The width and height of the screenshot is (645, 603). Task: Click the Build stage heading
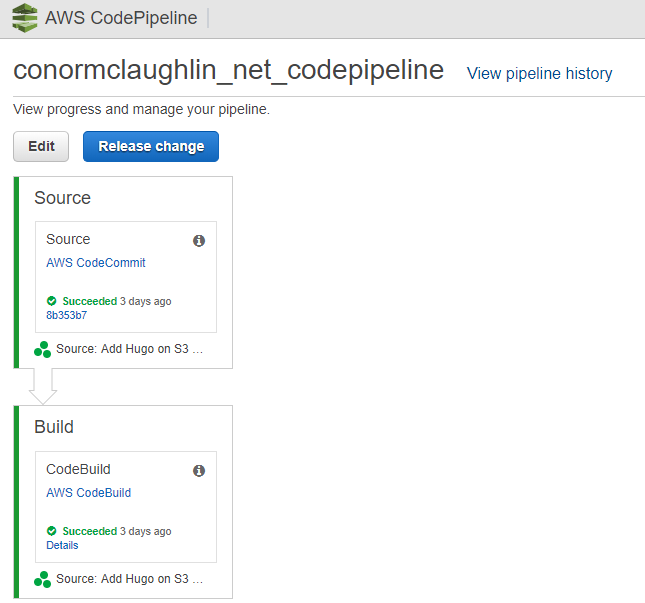click(54, 427)
